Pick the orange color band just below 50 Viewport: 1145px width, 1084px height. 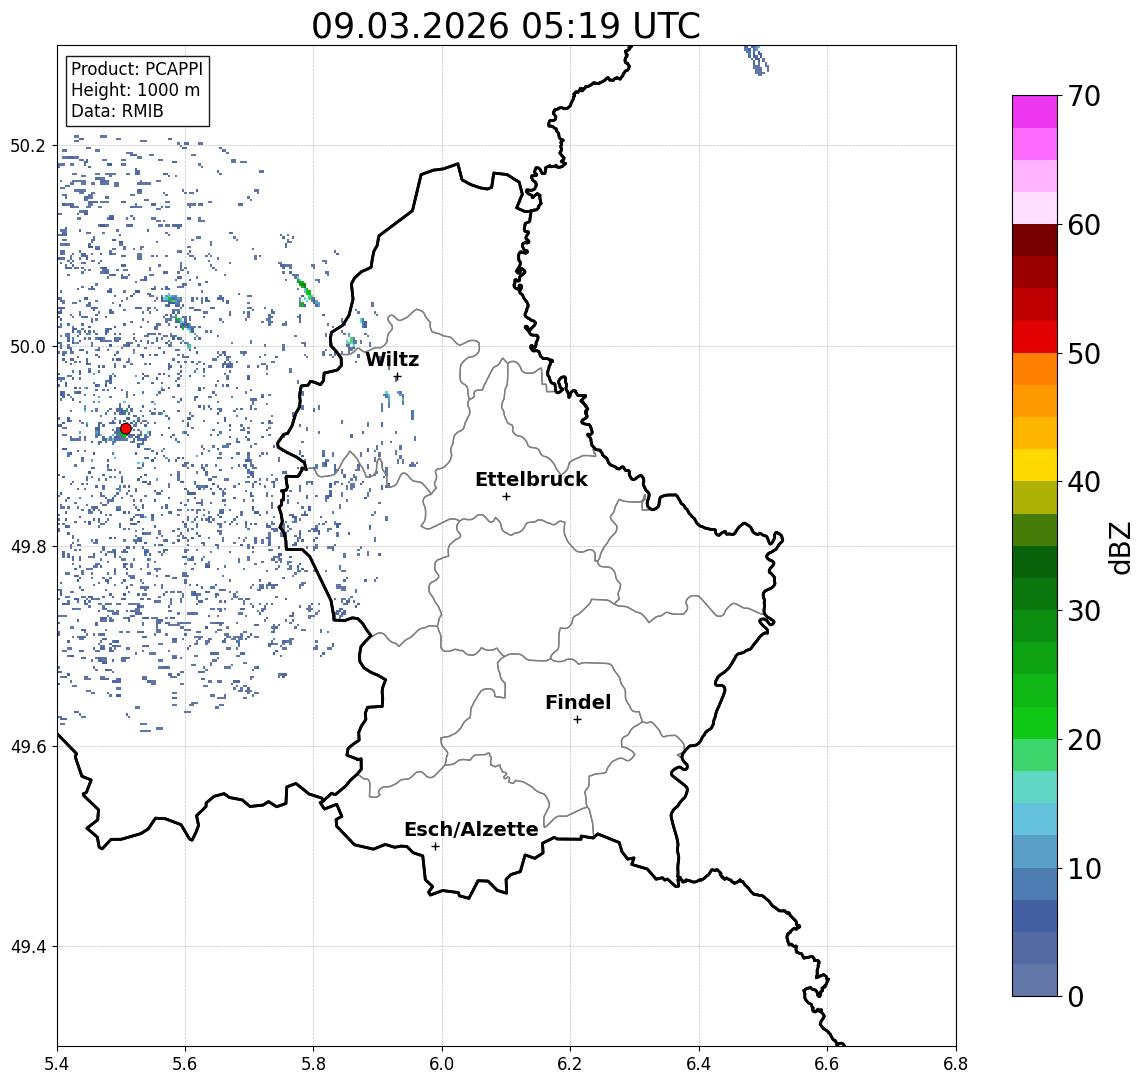pos(1035,369)
